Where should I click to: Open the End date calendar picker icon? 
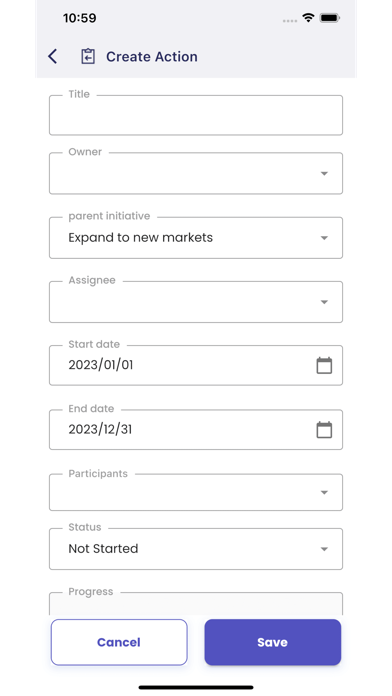(324, 430)
